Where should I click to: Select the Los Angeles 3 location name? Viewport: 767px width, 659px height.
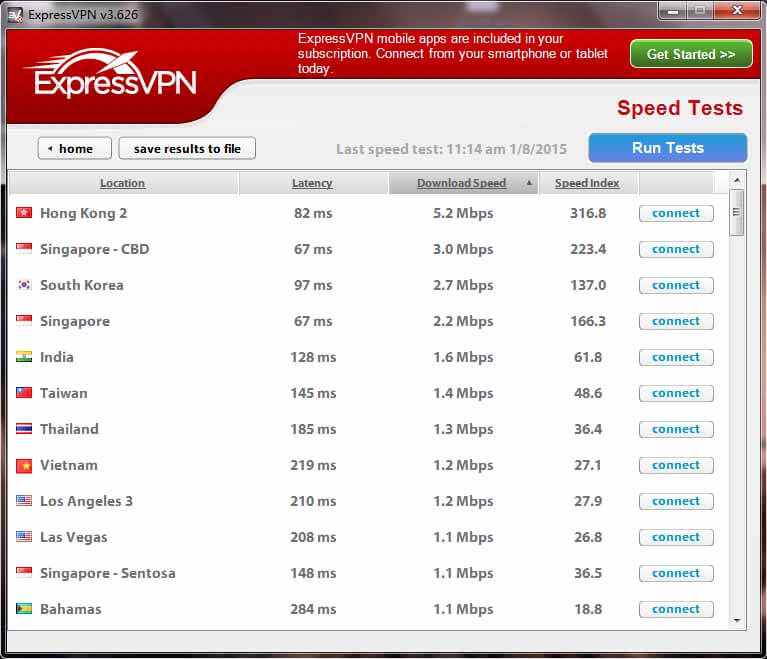[87, 501]
